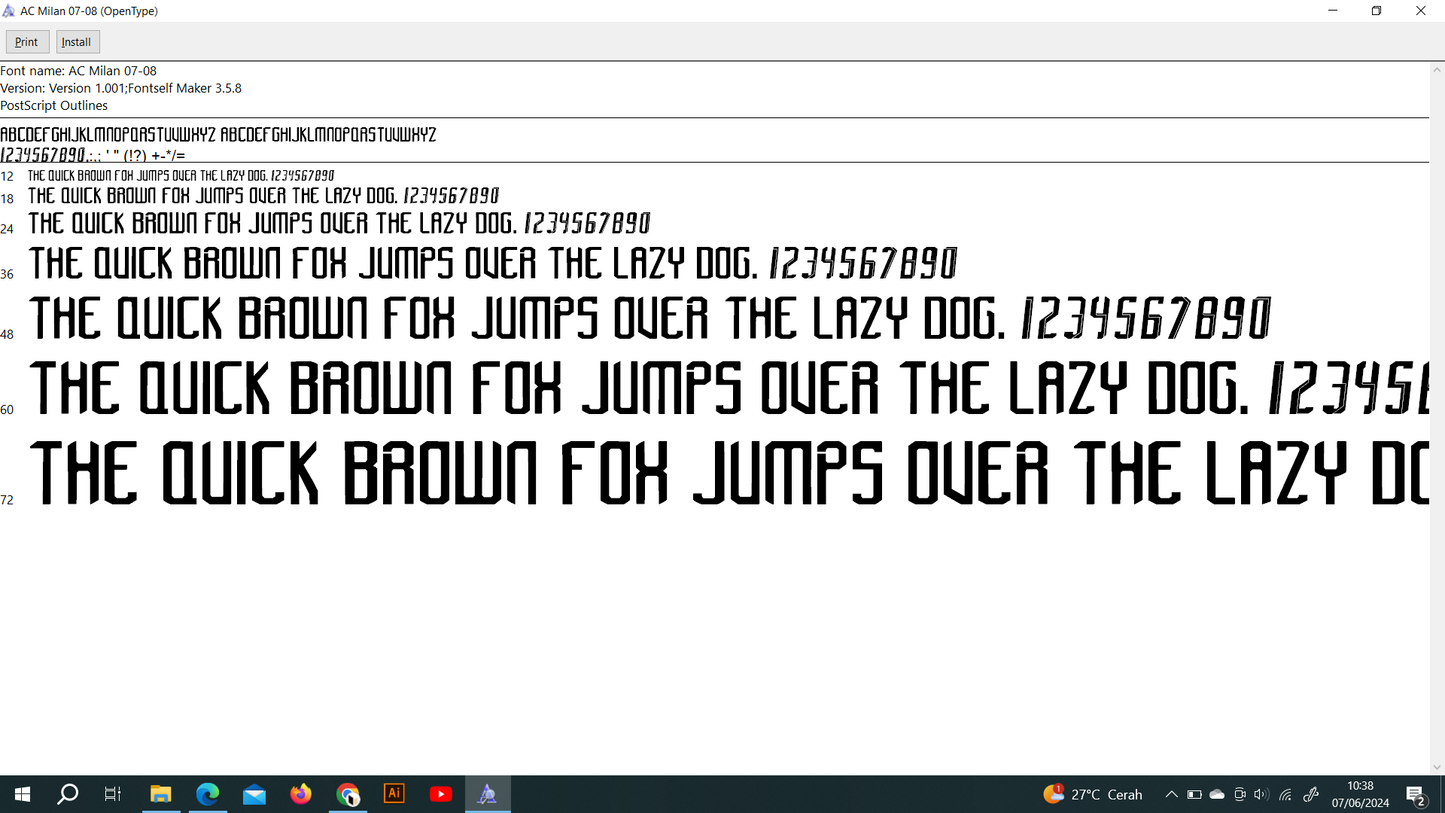Launch Firefox from the taskbar

coord(301,794)
